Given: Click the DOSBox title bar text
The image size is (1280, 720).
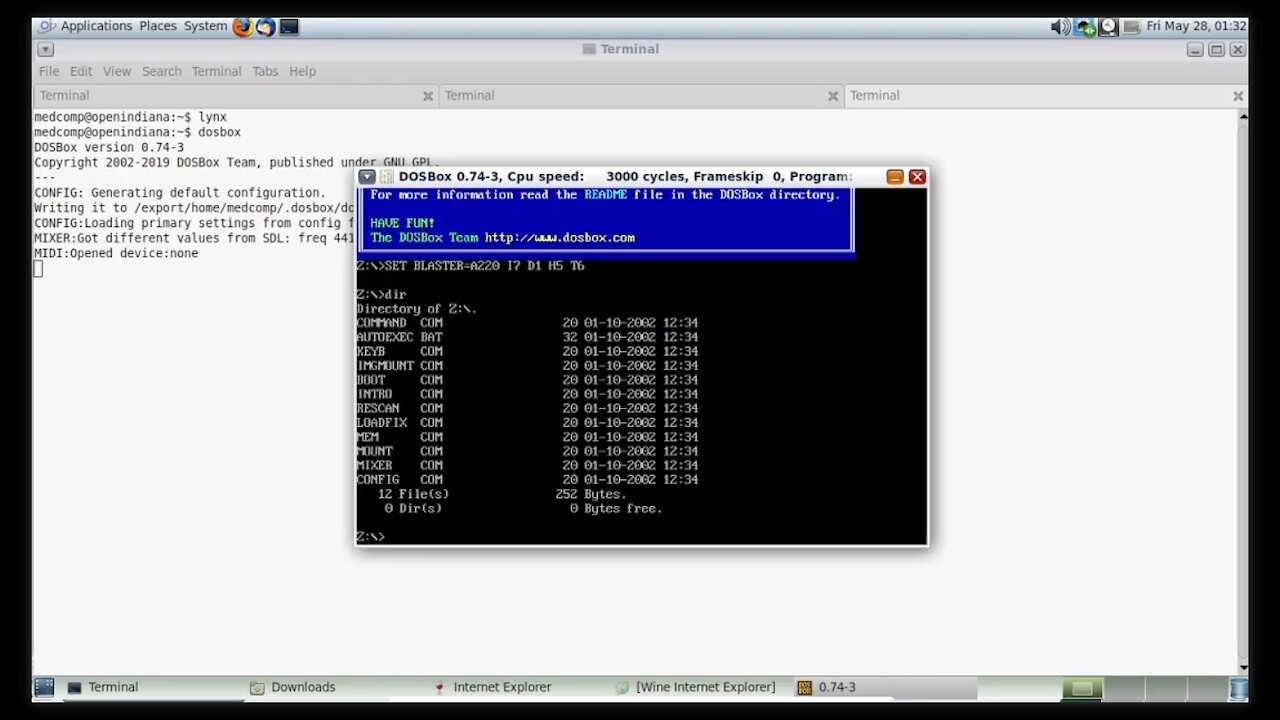Looking at the screenshot, I should pos(625,177).
